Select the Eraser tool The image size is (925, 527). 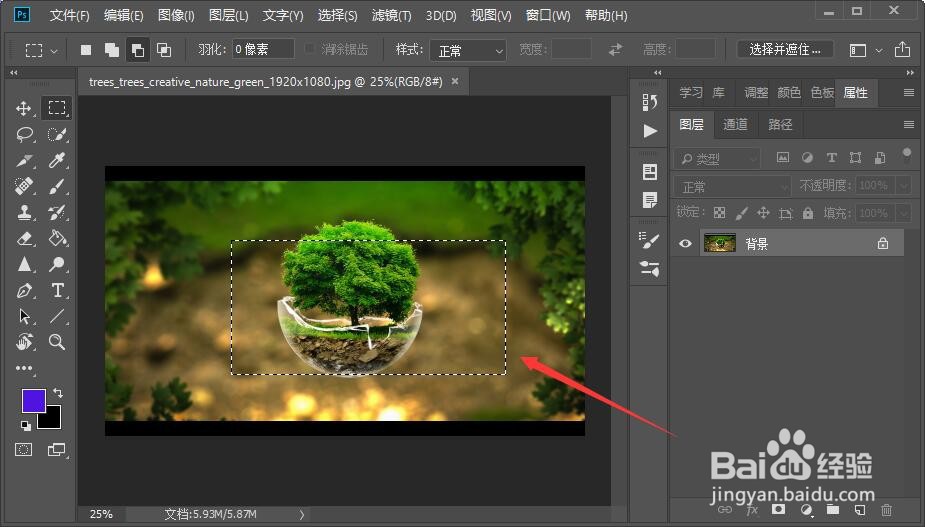(x=24, y=238)
